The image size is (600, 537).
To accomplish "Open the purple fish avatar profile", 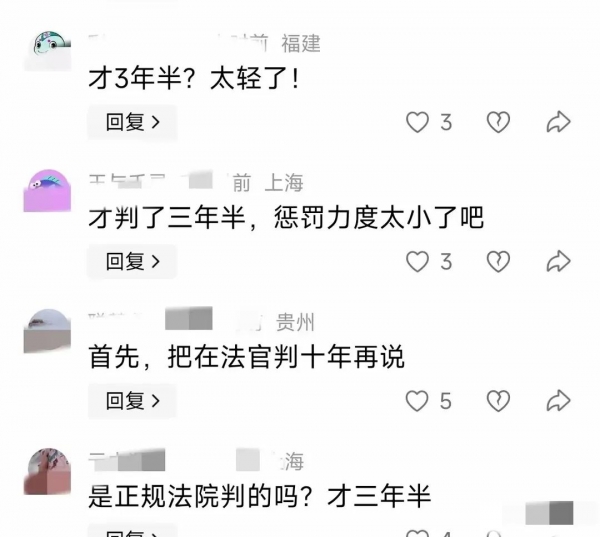I will click(x=47, y=191).
